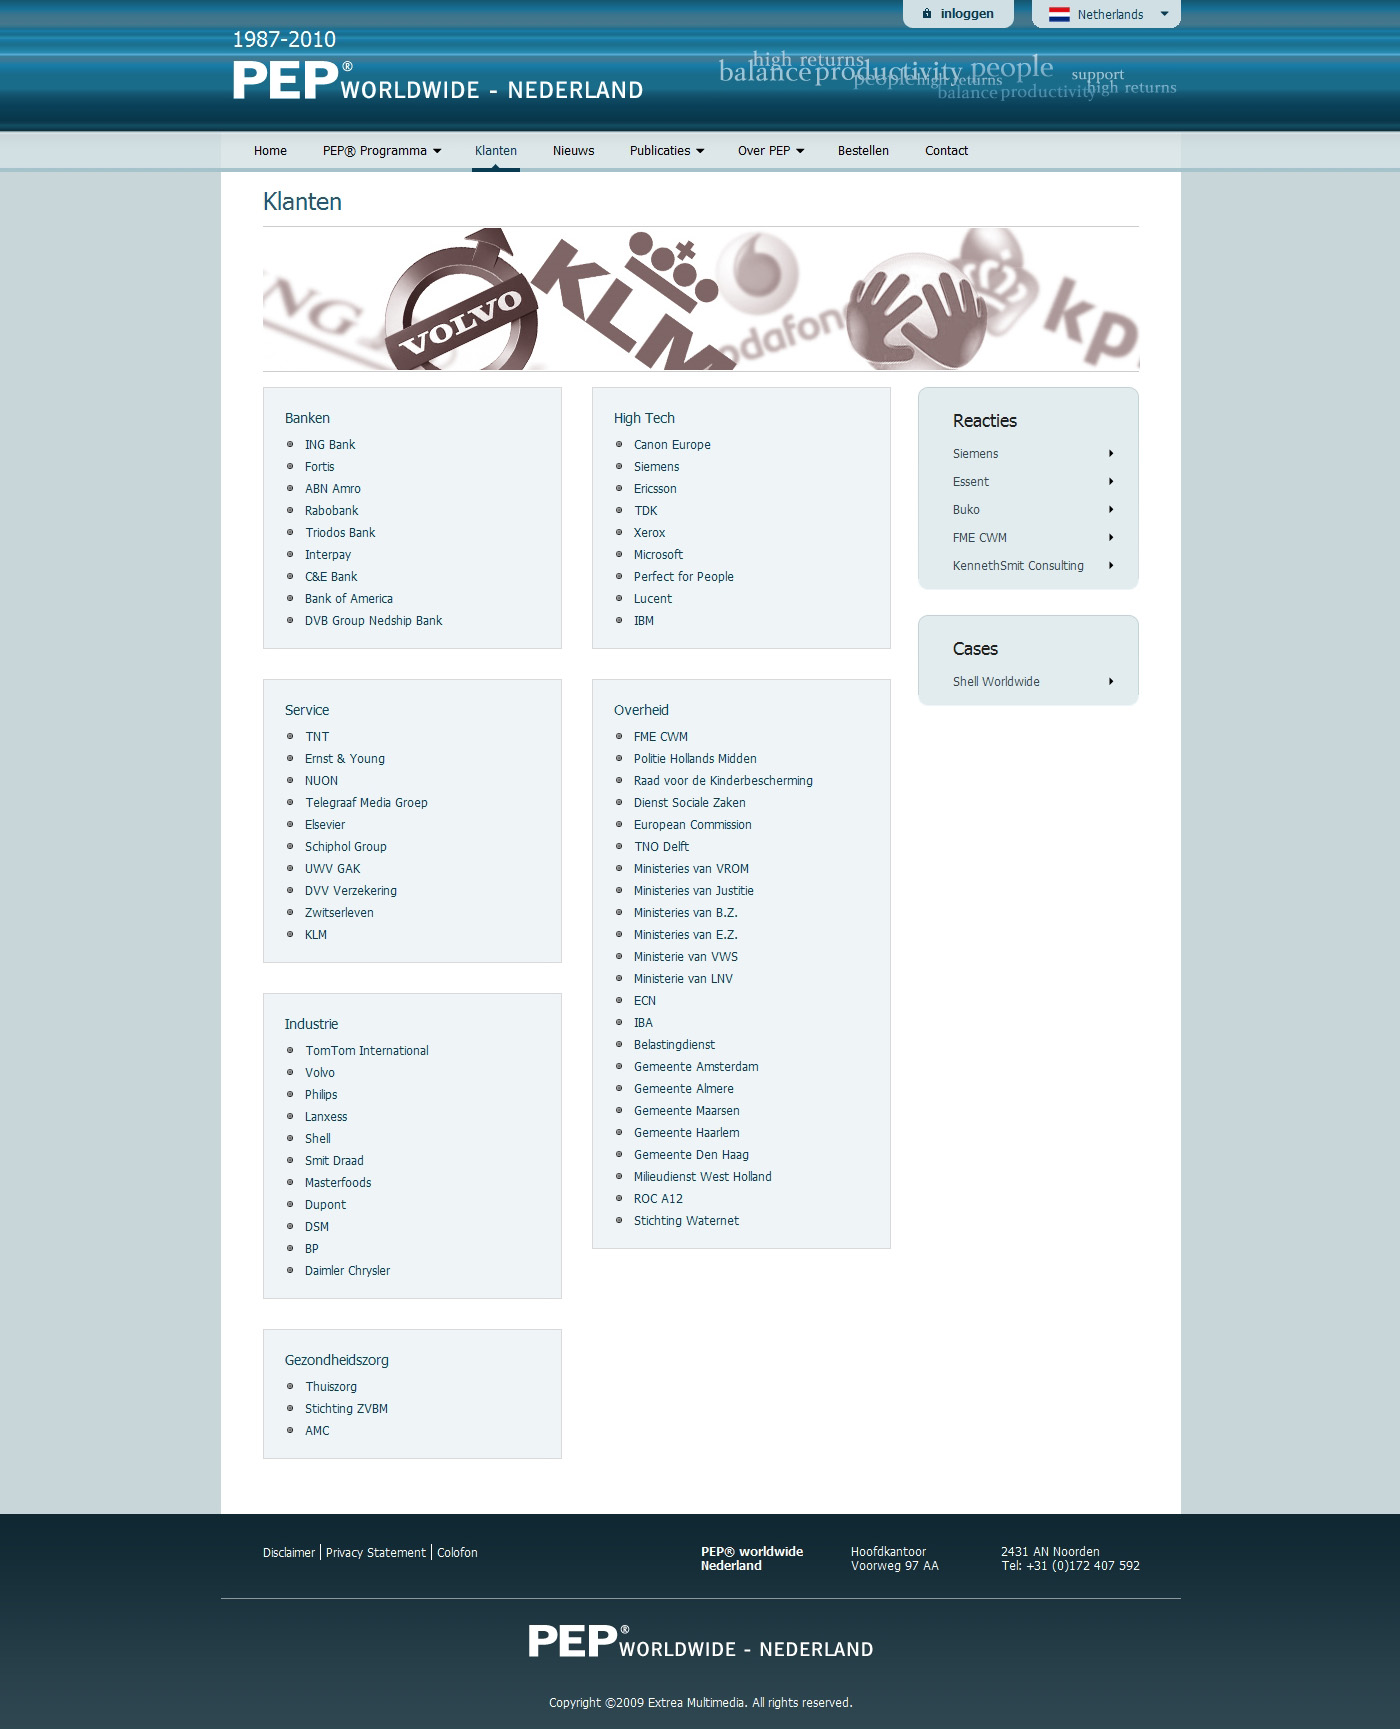Screen dimensions: 1400x1729
Task: Click TNO Delft in Overheid list
Action: pos(661,847)
